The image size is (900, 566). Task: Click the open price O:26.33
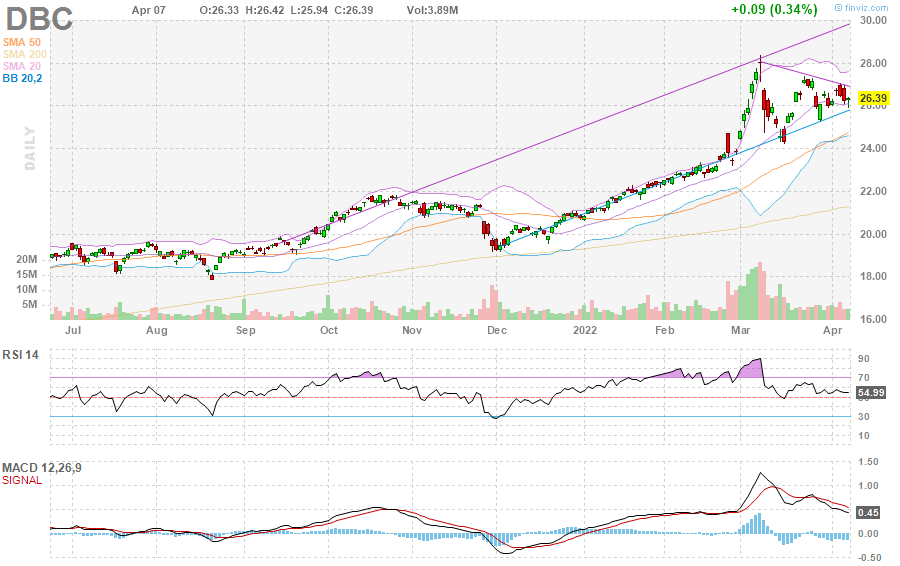pyautogui.click(x=220, y=10)
